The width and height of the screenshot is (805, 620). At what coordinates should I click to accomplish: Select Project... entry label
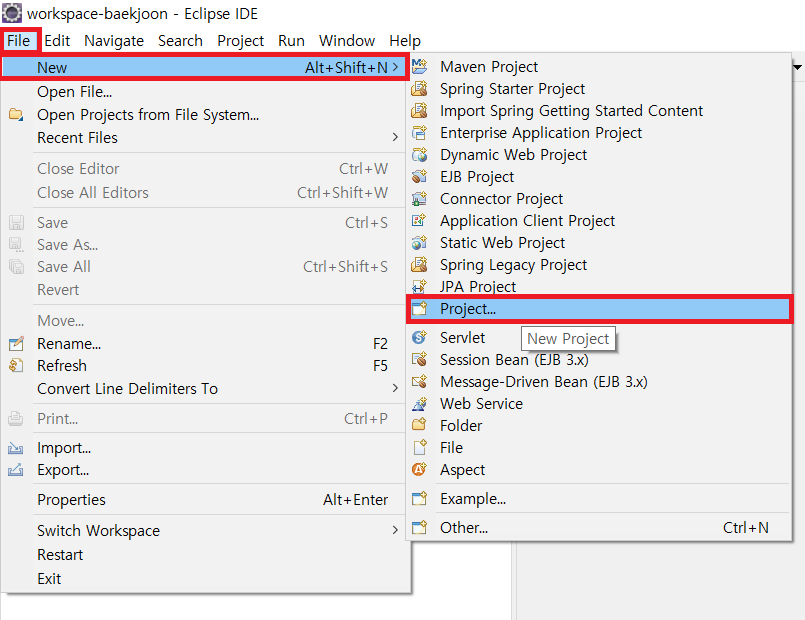(x=468, y=308)
